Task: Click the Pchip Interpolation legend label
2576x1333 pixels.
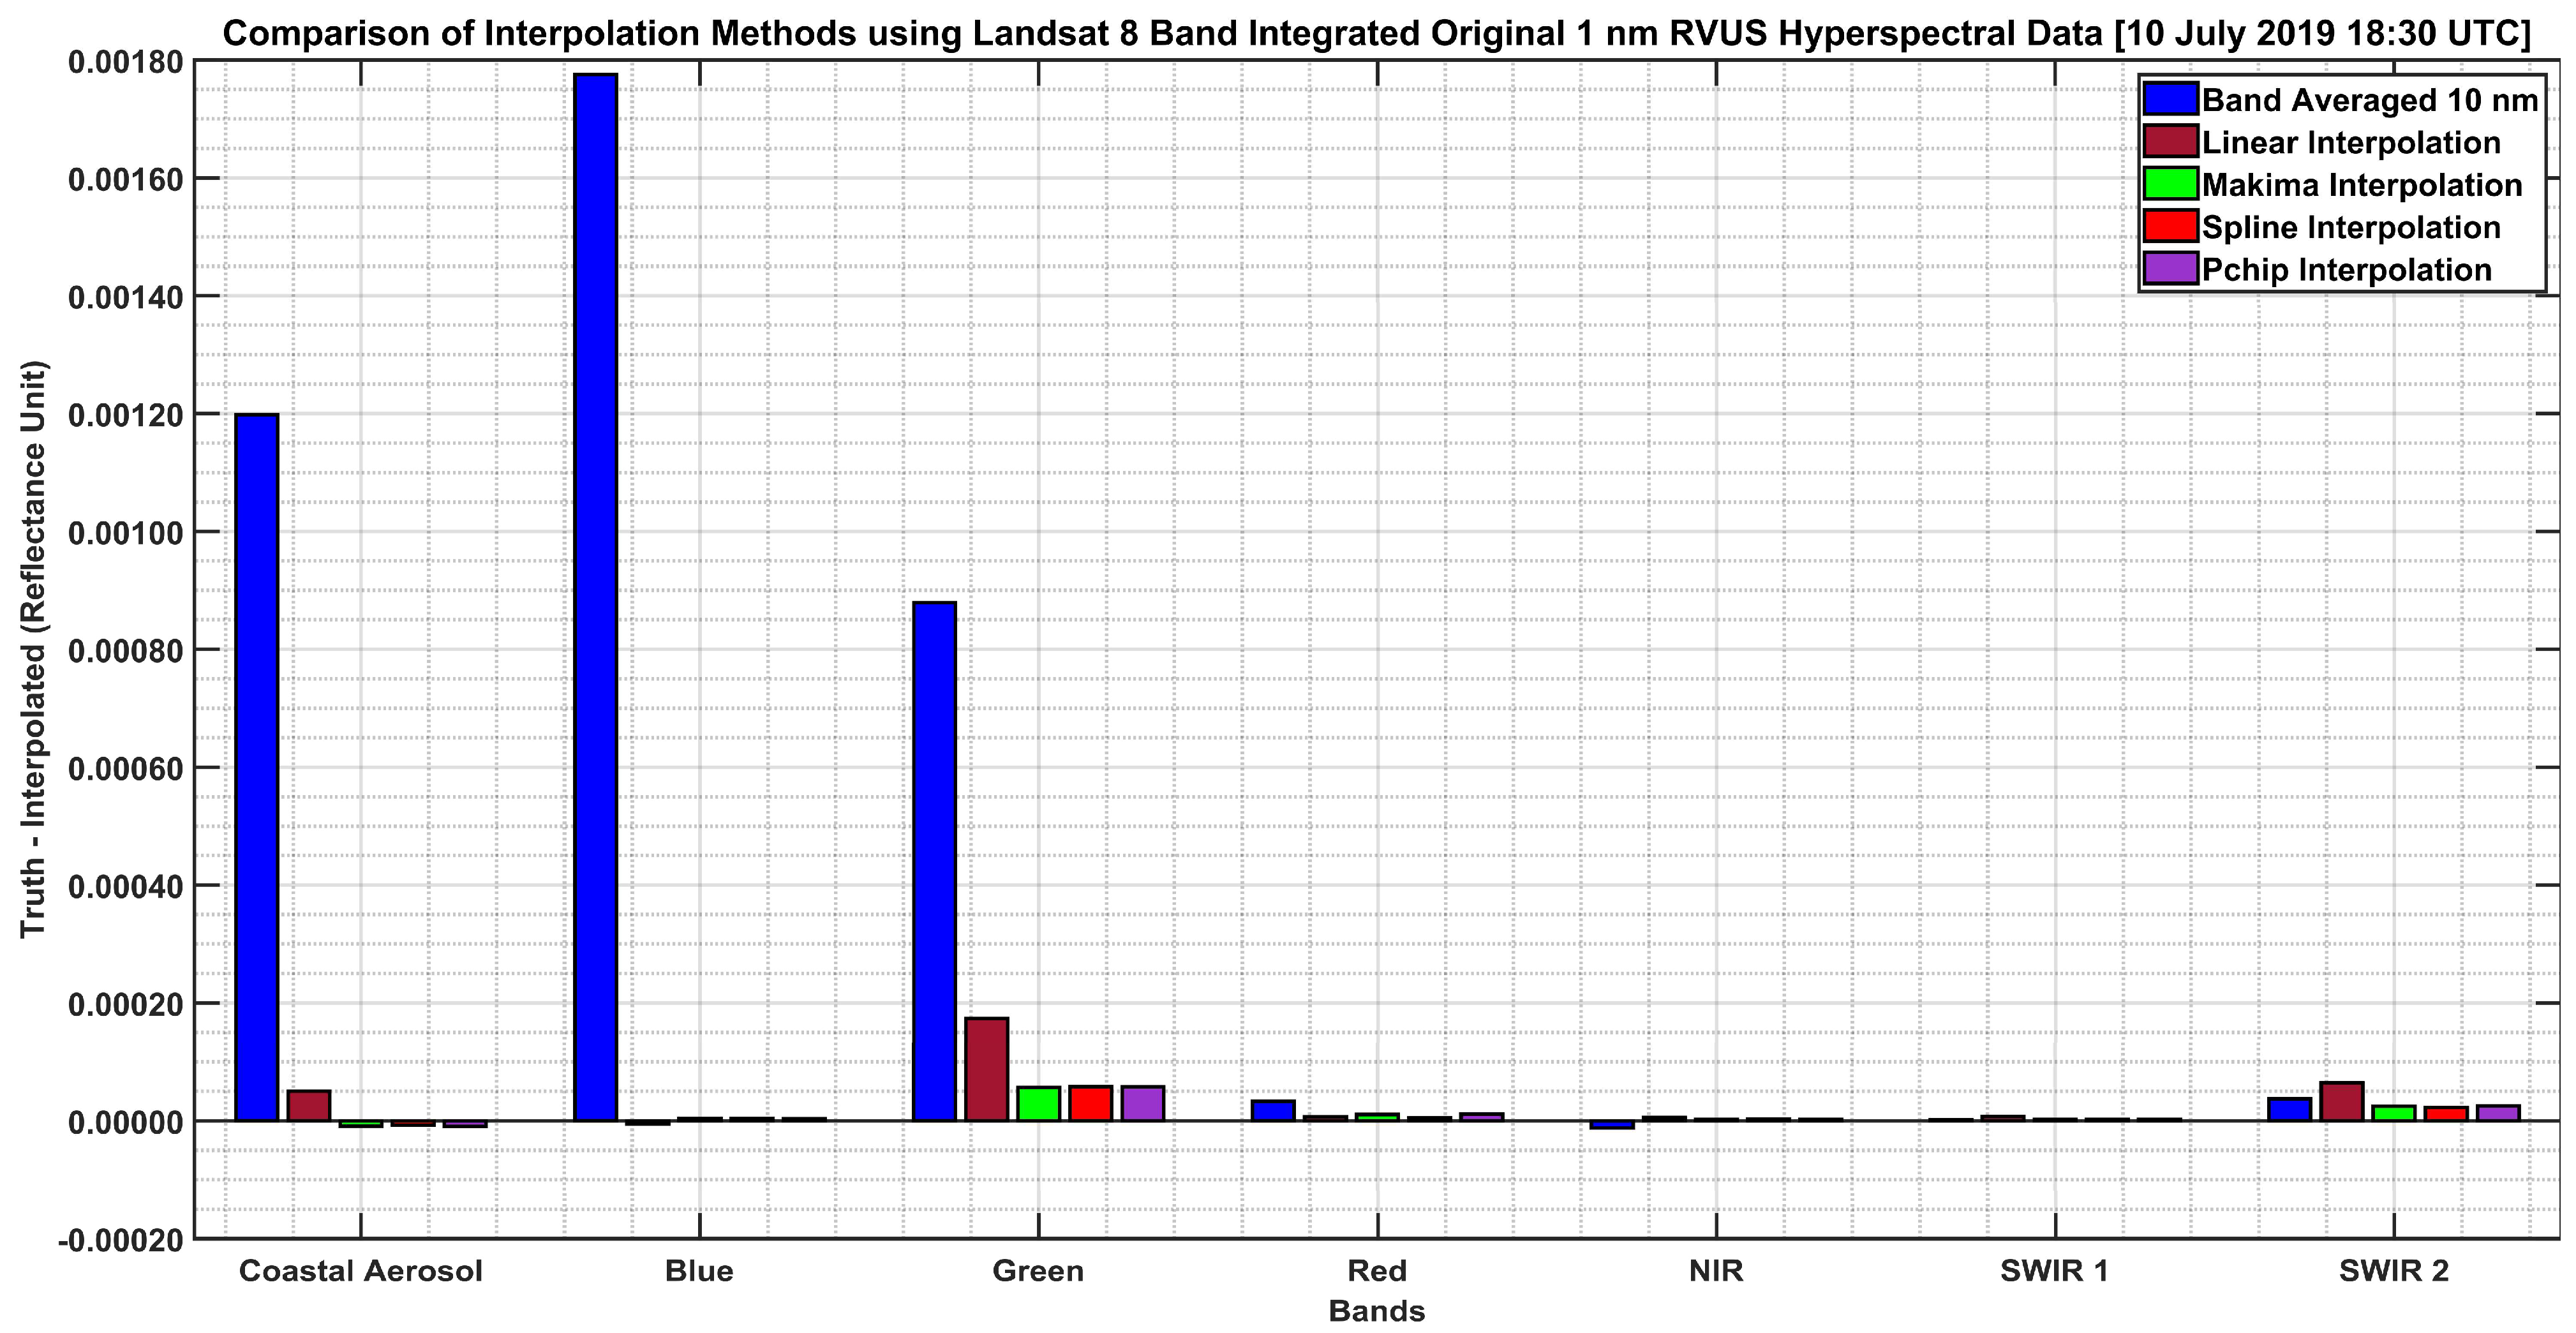Action: 2346,270
